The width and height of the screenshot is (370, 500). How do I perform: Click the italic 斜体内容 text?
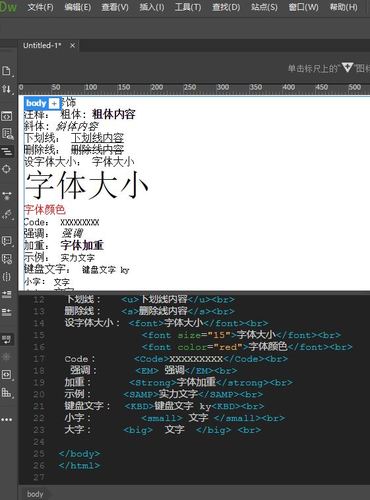point(77,126)
